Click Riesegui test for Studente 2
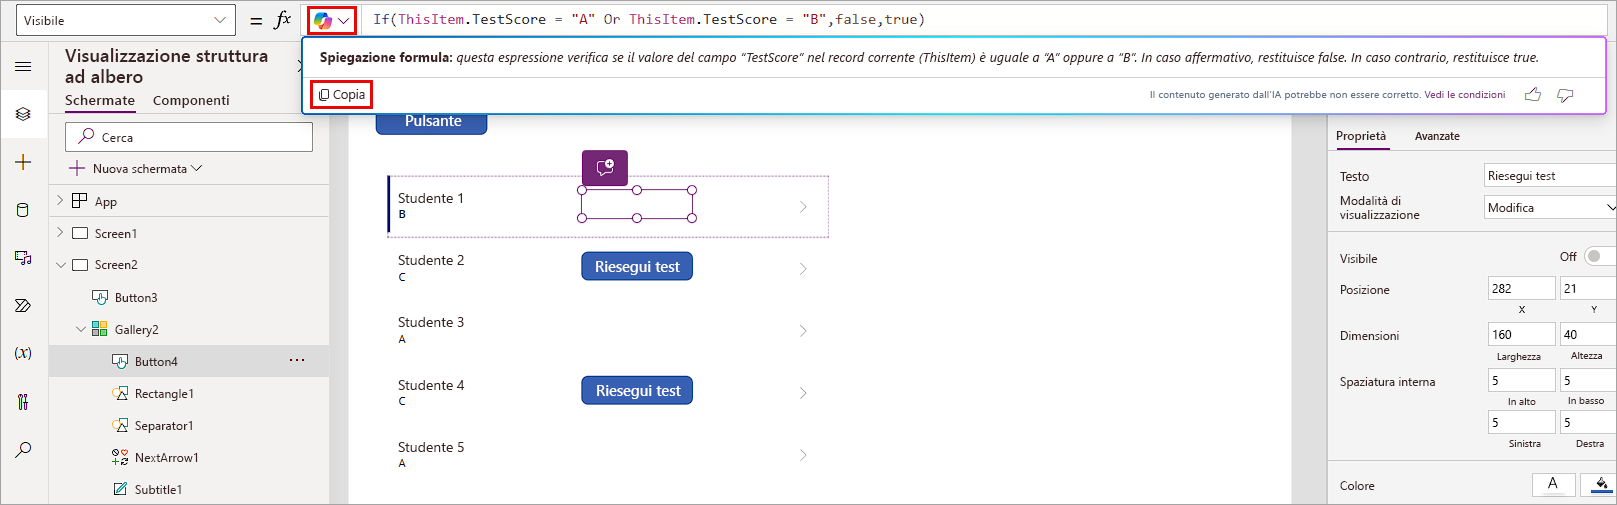This screenshot has height=505, width=1617. coord(637,267)
